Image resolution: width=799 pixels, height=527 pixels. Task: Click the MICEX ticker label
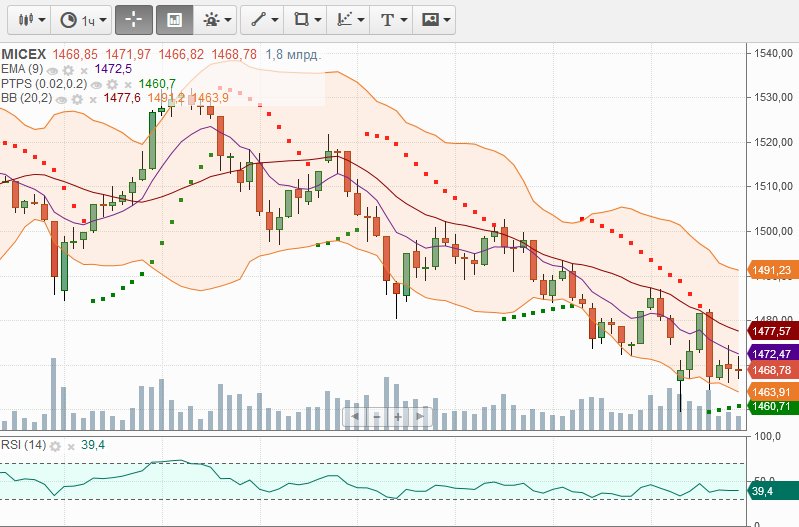[24, 54]
